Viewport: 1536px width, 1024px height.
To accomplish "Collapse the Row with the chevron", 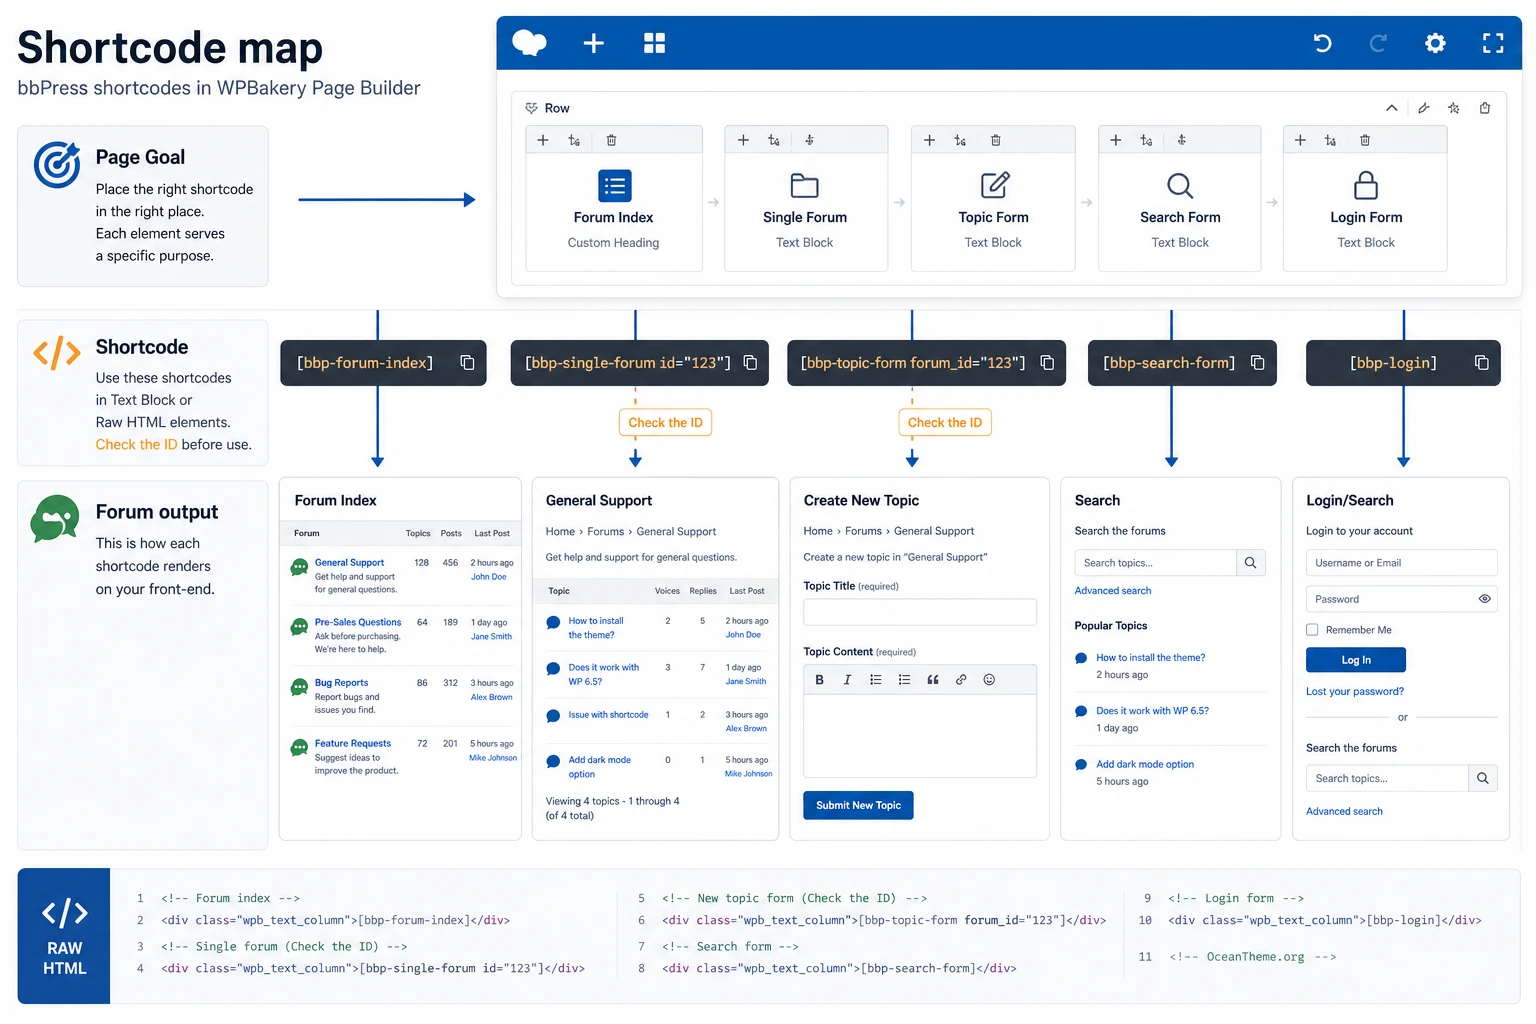I will click(1391, 108).
